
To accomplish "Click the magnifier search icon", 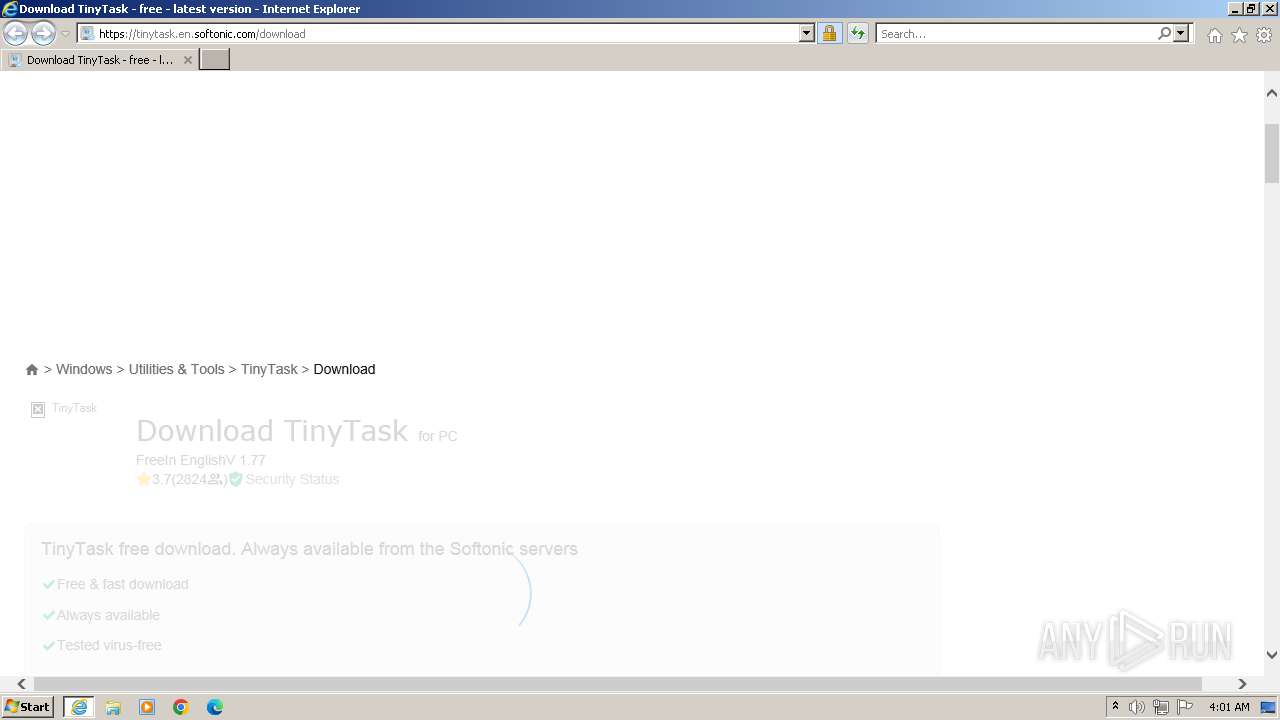I will click(x=1164, y=33).
